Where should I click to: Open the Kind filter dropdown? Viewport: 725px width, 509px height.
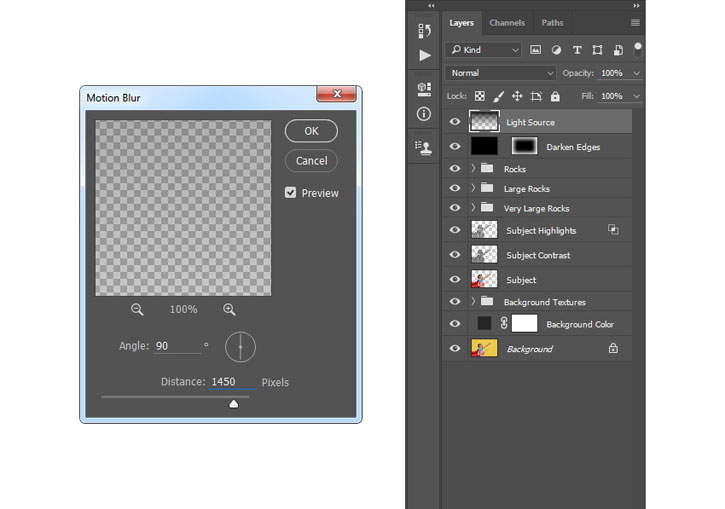484,50
